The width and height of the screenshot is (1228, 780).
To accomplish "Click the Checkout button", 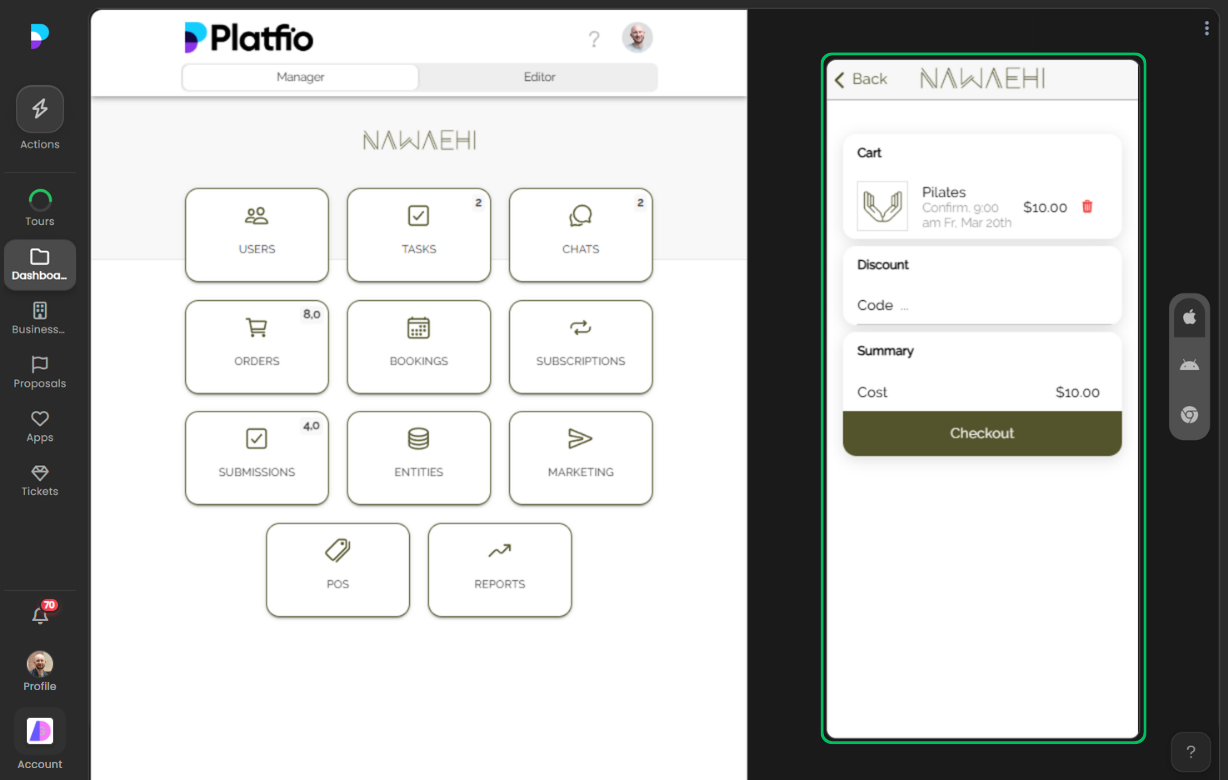I will pos(981,433).
